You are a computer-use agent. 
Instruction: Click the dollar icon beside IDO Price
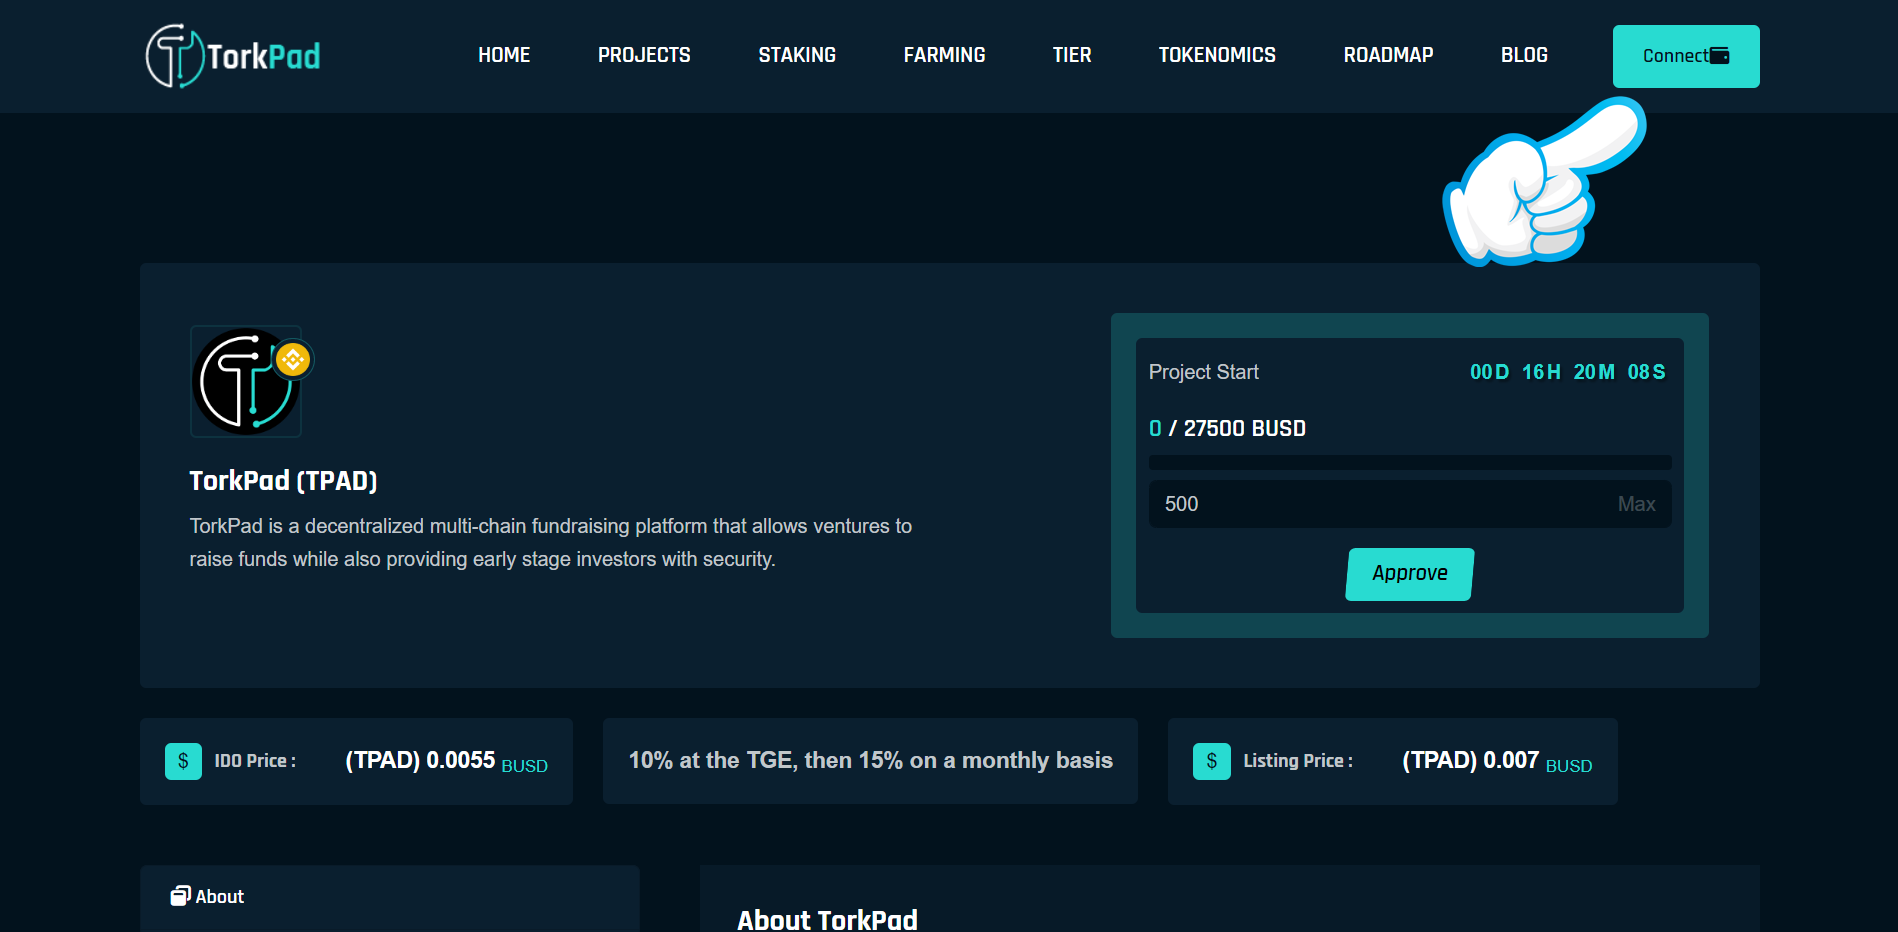tap(183, 761)
